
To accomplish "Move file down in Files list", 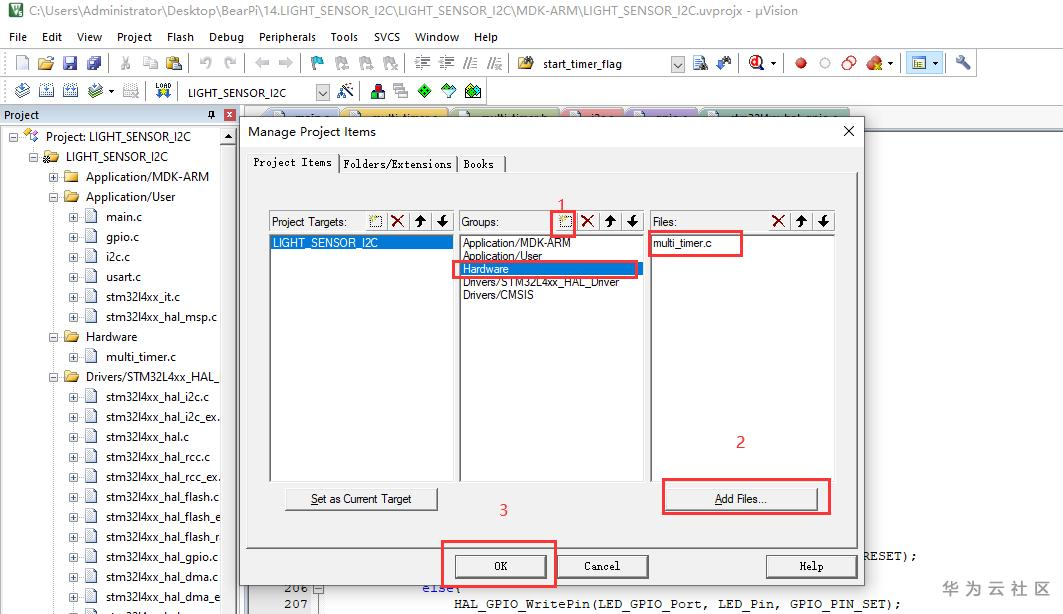I will click(x=823, y=221).
